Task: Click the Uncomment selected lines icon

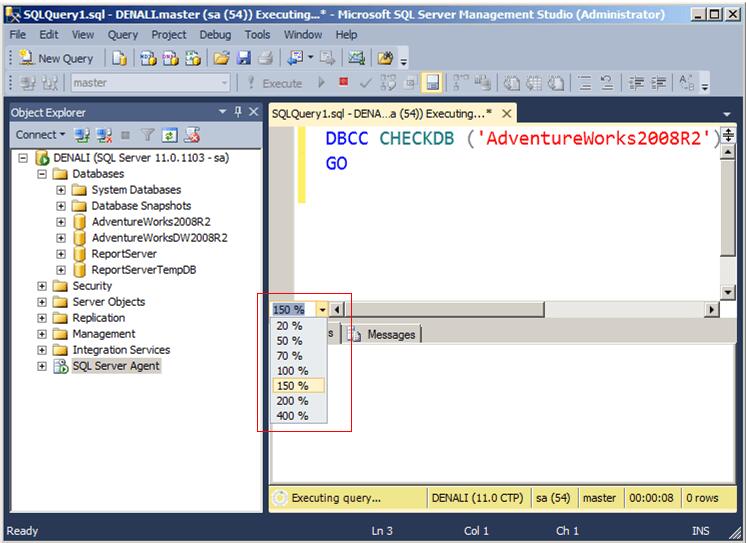Action: (x=607, y=83)
